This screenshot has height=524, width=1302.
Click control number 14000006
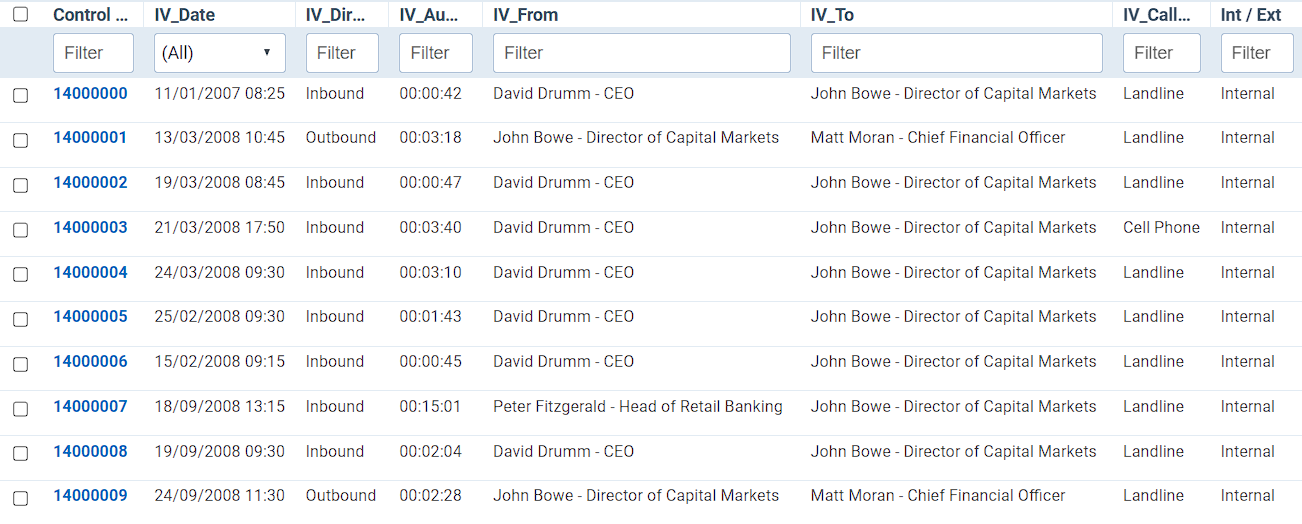[x=90, y=362]
